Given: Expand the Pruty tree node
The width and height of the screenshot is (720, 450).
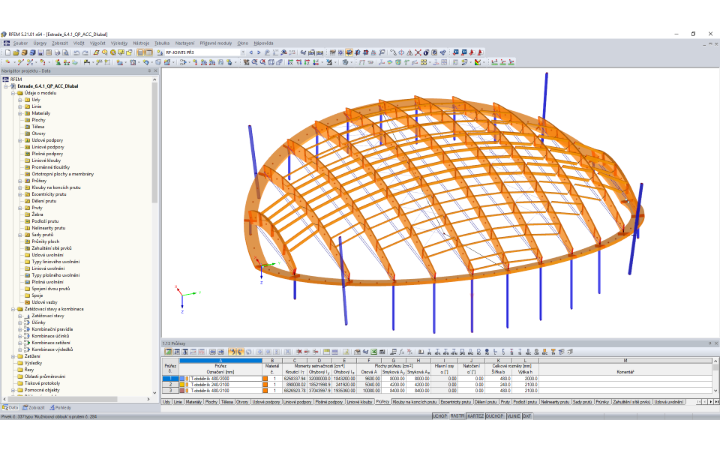Looking at the screenshot, I should coord(20,208).
